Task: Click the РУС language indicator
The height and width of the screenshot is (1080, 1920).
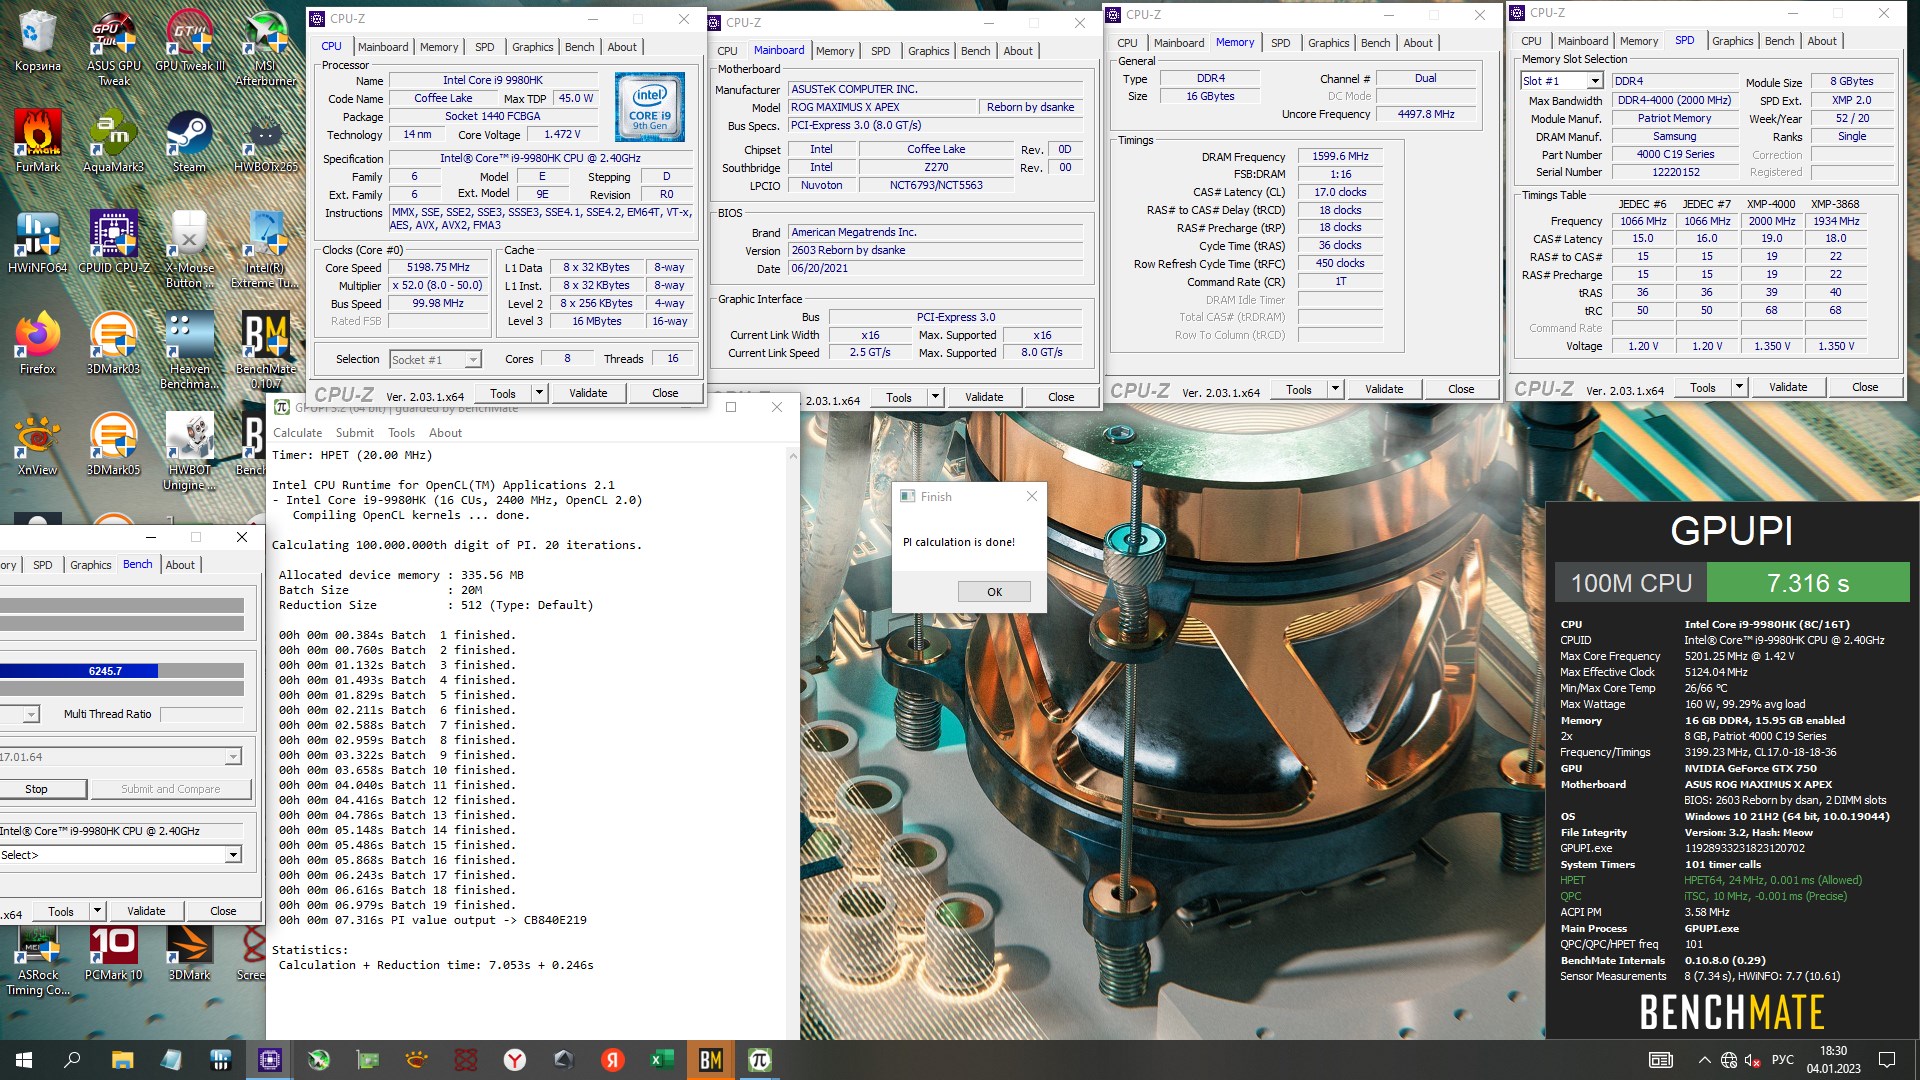Action: tap(1782, 1060)
